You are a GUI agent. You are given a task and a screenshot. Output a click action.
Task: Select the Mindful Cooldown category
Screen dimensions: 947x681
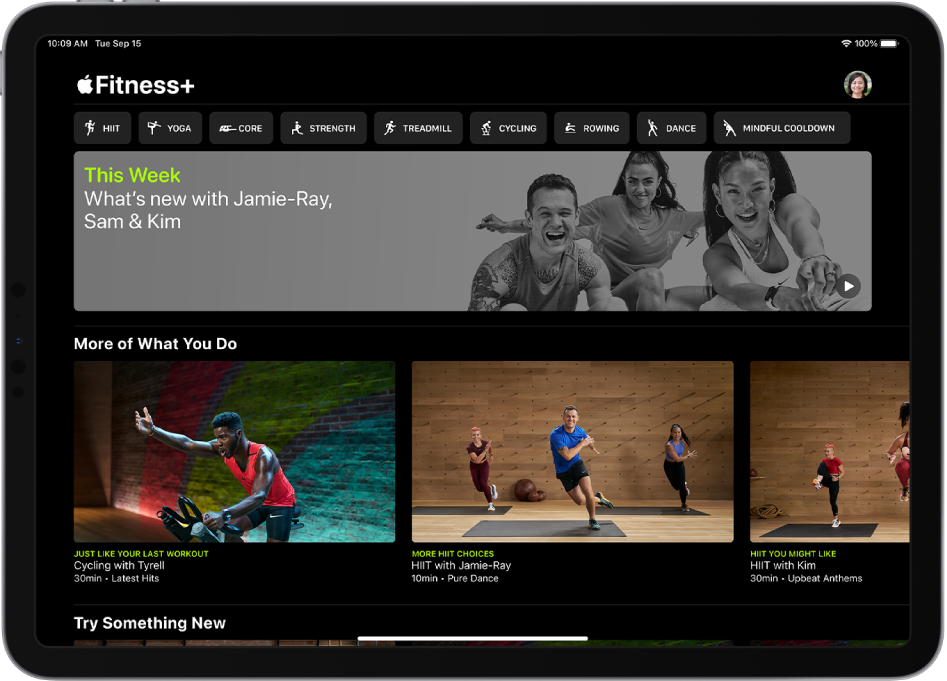(x=782, y=128)
